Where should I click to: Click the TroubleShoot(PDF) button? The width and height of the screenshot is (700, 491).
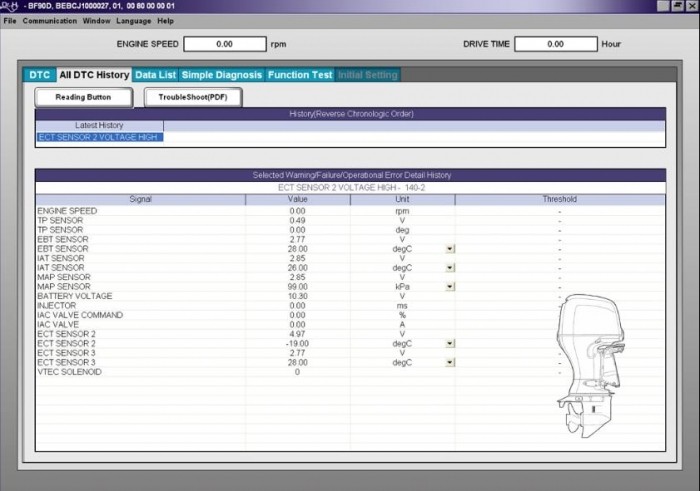(x=193, y=97)
